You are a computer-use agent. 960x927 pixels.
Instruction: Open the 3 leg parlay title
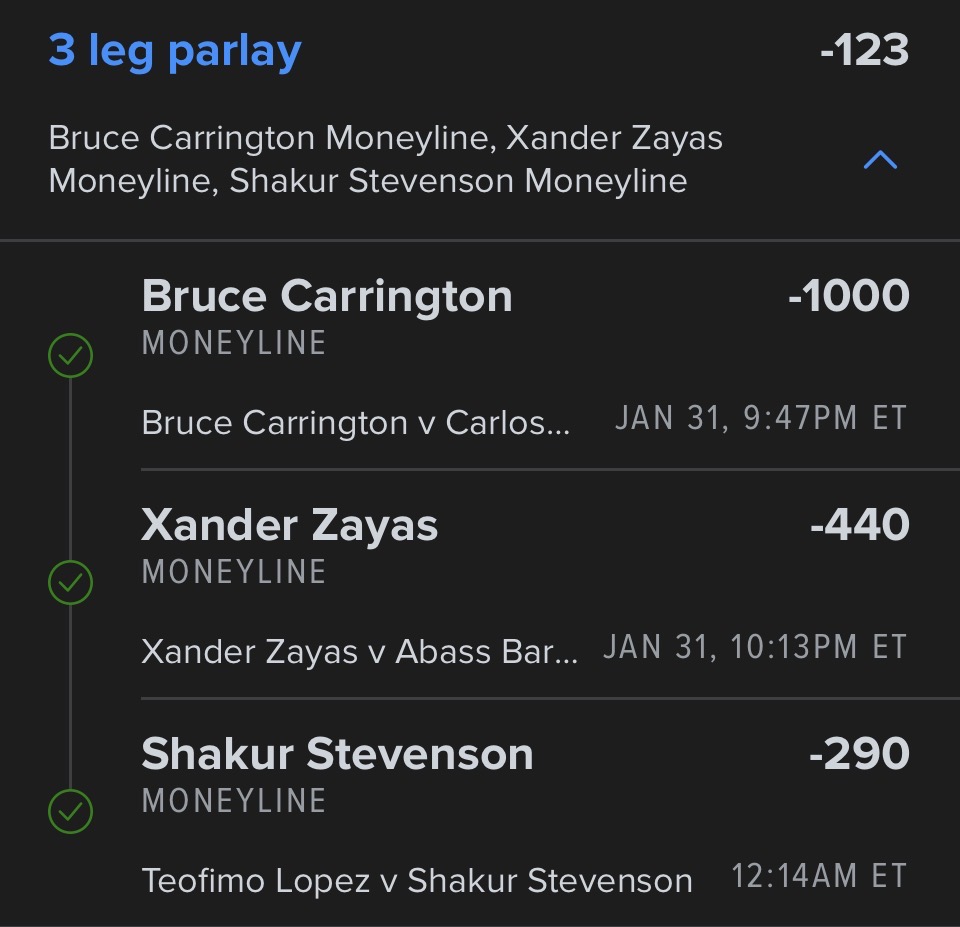[175, 51]
